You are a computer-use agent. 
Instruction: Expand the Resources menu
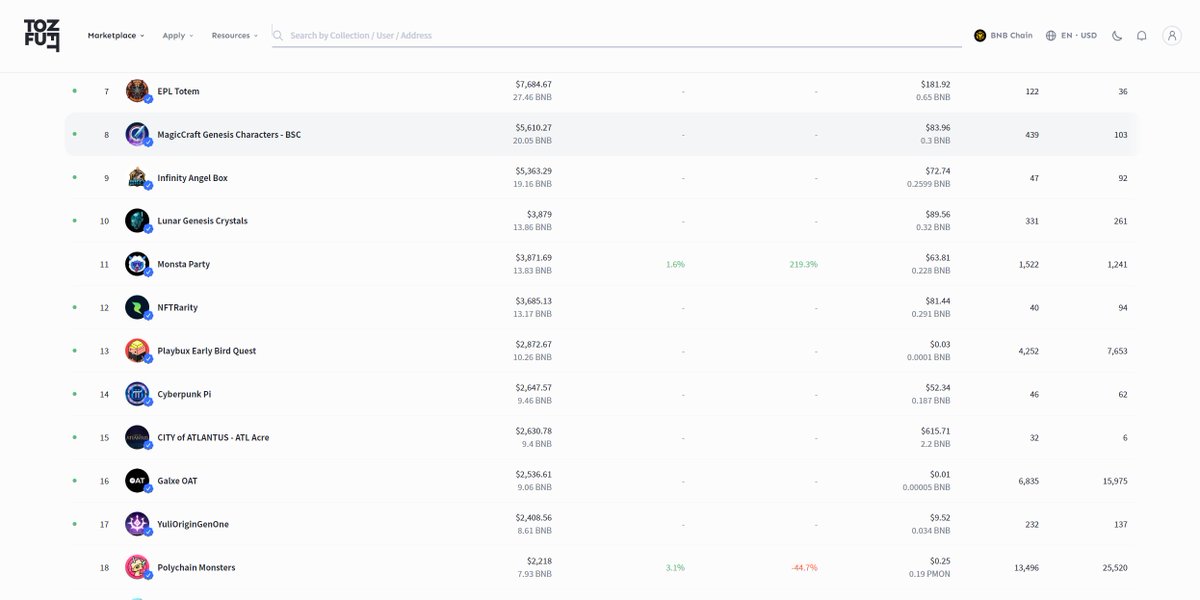pyautogui.click(x=235, y=35)
